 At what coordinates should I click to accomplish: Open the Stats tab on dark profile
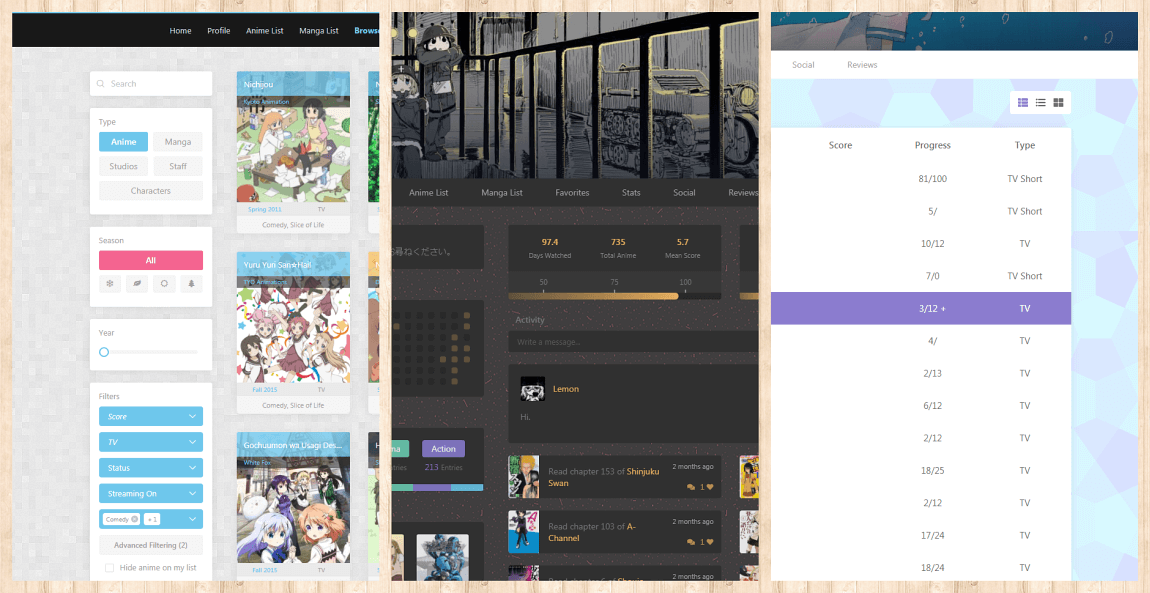(x=631, y=193)
